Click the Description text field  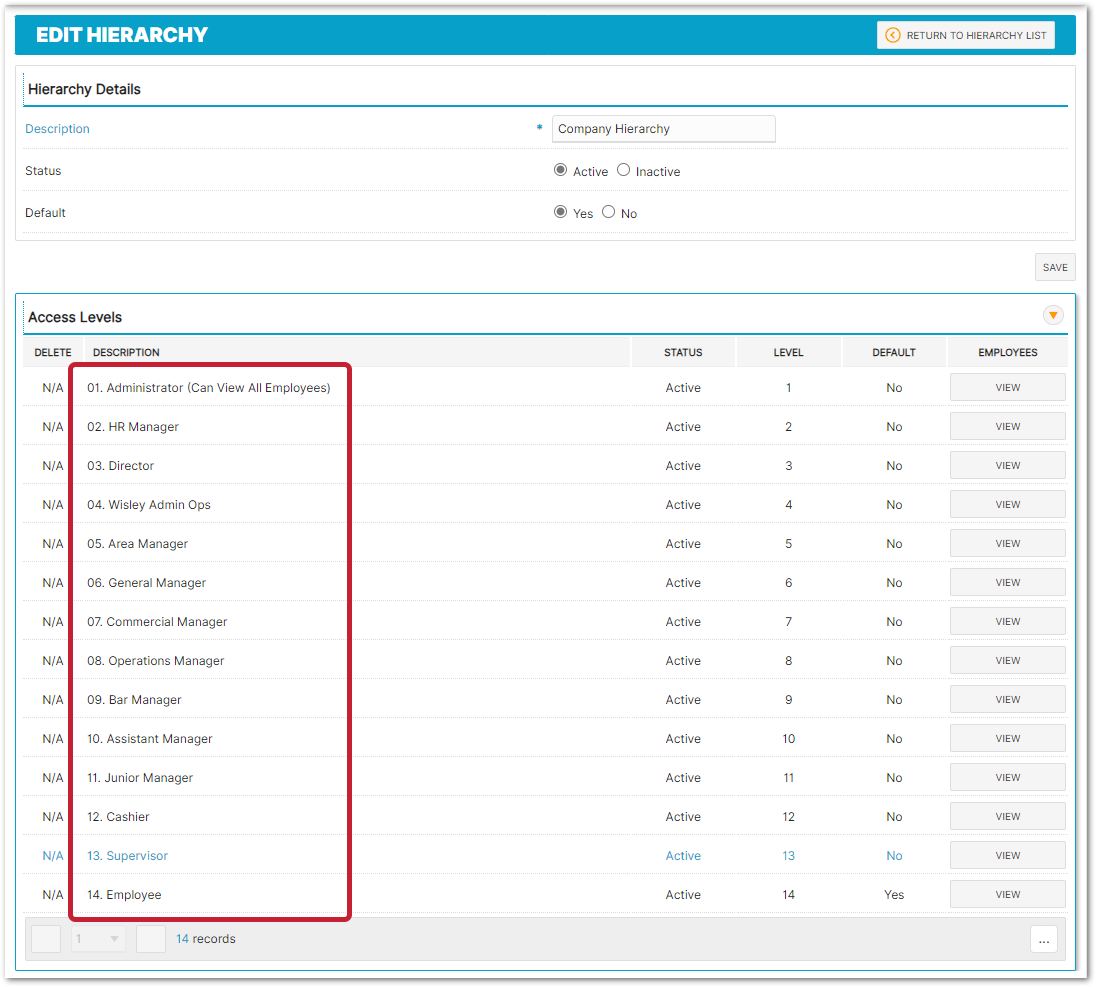tap(663, 129)
